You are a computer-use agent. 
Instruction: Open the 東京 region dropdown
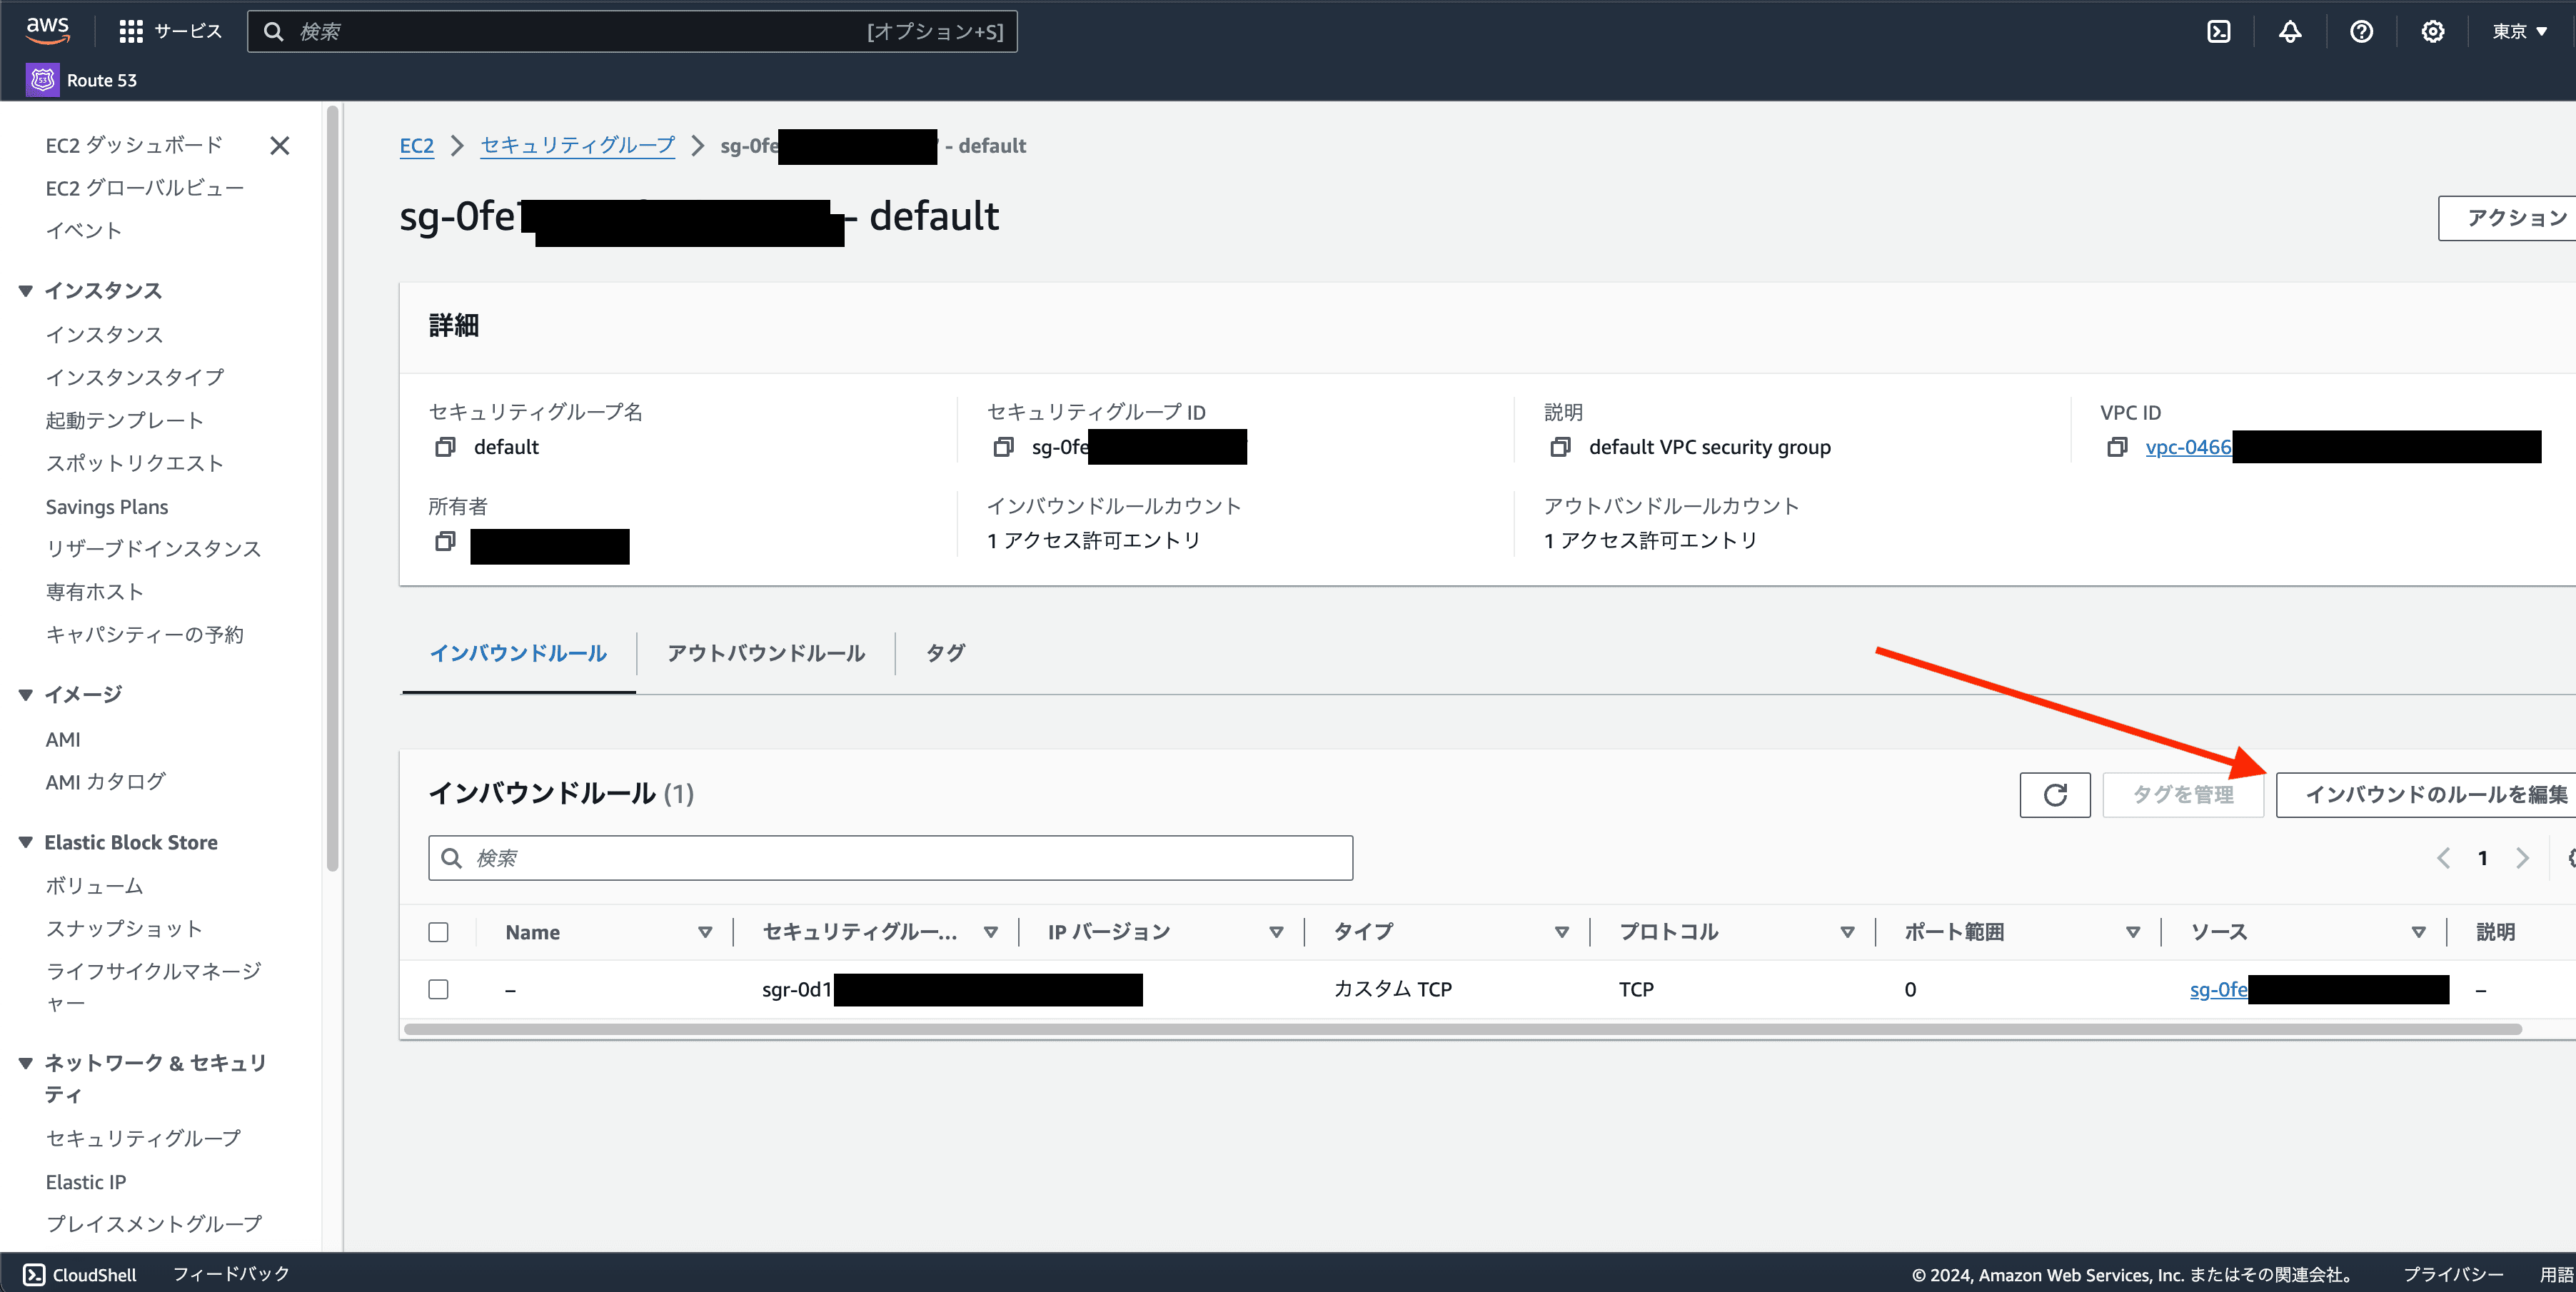(x=2519, y=32)
